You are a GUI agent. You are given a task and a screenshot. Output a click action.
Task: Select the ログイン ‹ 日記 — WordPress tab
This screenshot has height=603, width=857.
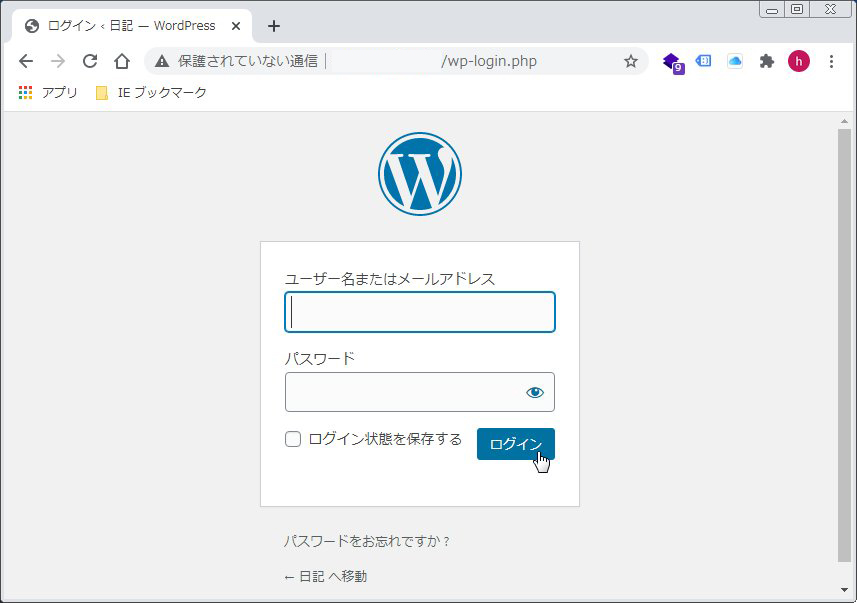pos(131,26)
